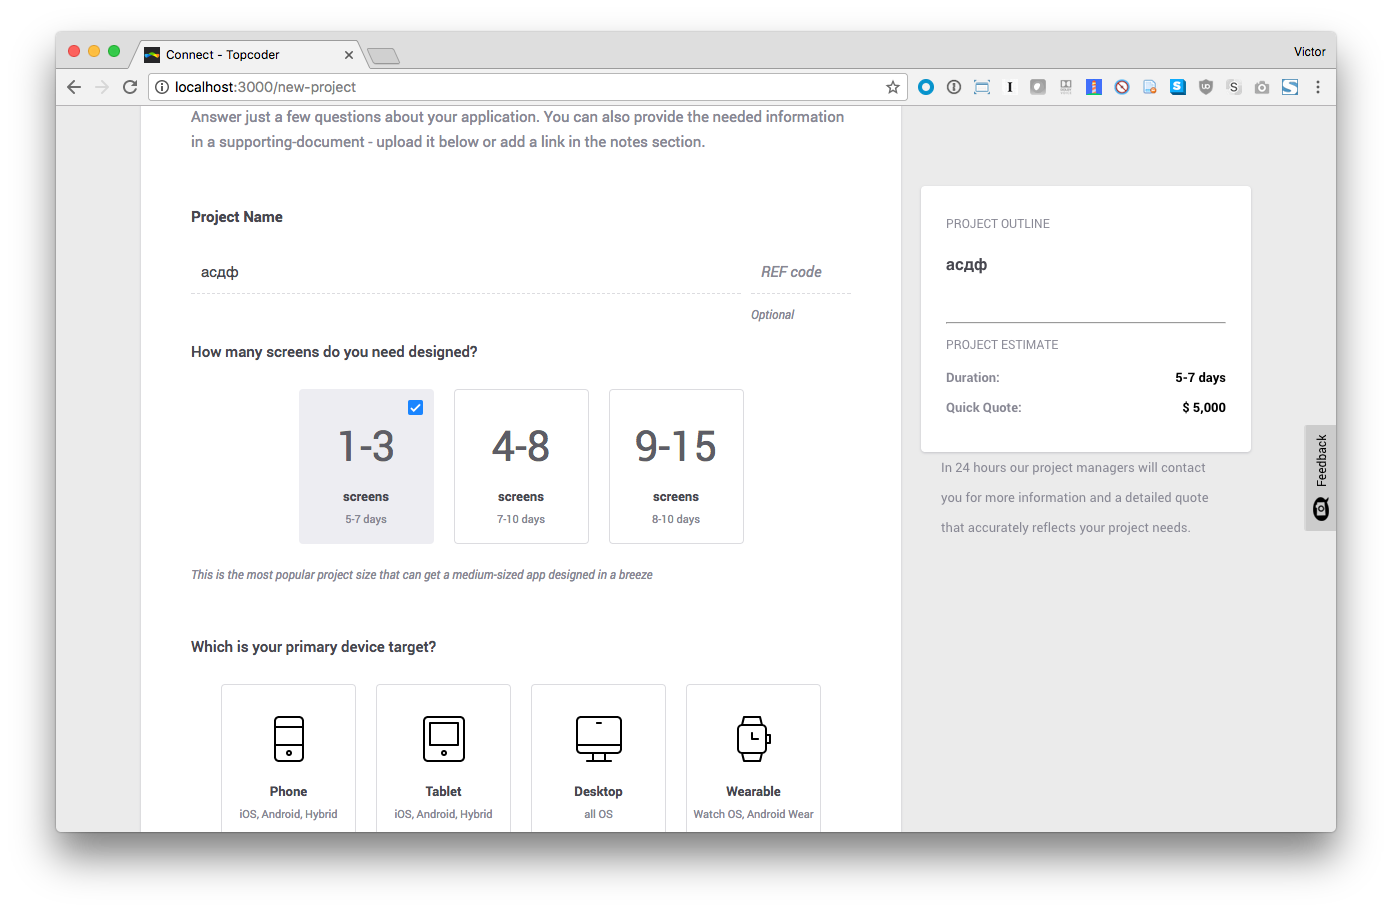Bookmark this page with the star icon
The image size is (1392, 912).
(x=893, y=87)
